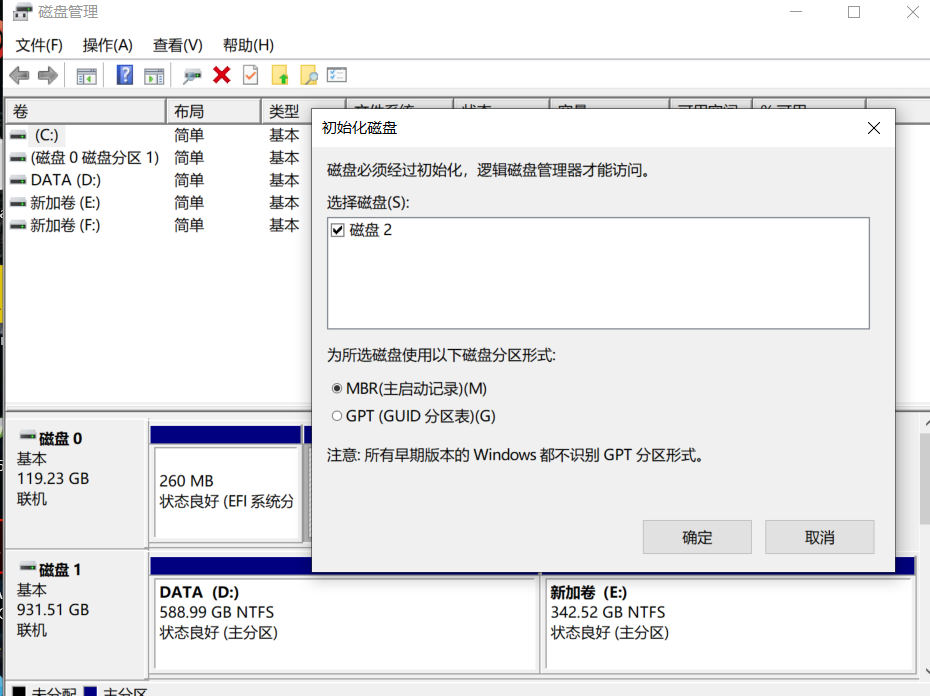Click the Disk Management title bar icon
930x696 pixels.
point(22,12)
